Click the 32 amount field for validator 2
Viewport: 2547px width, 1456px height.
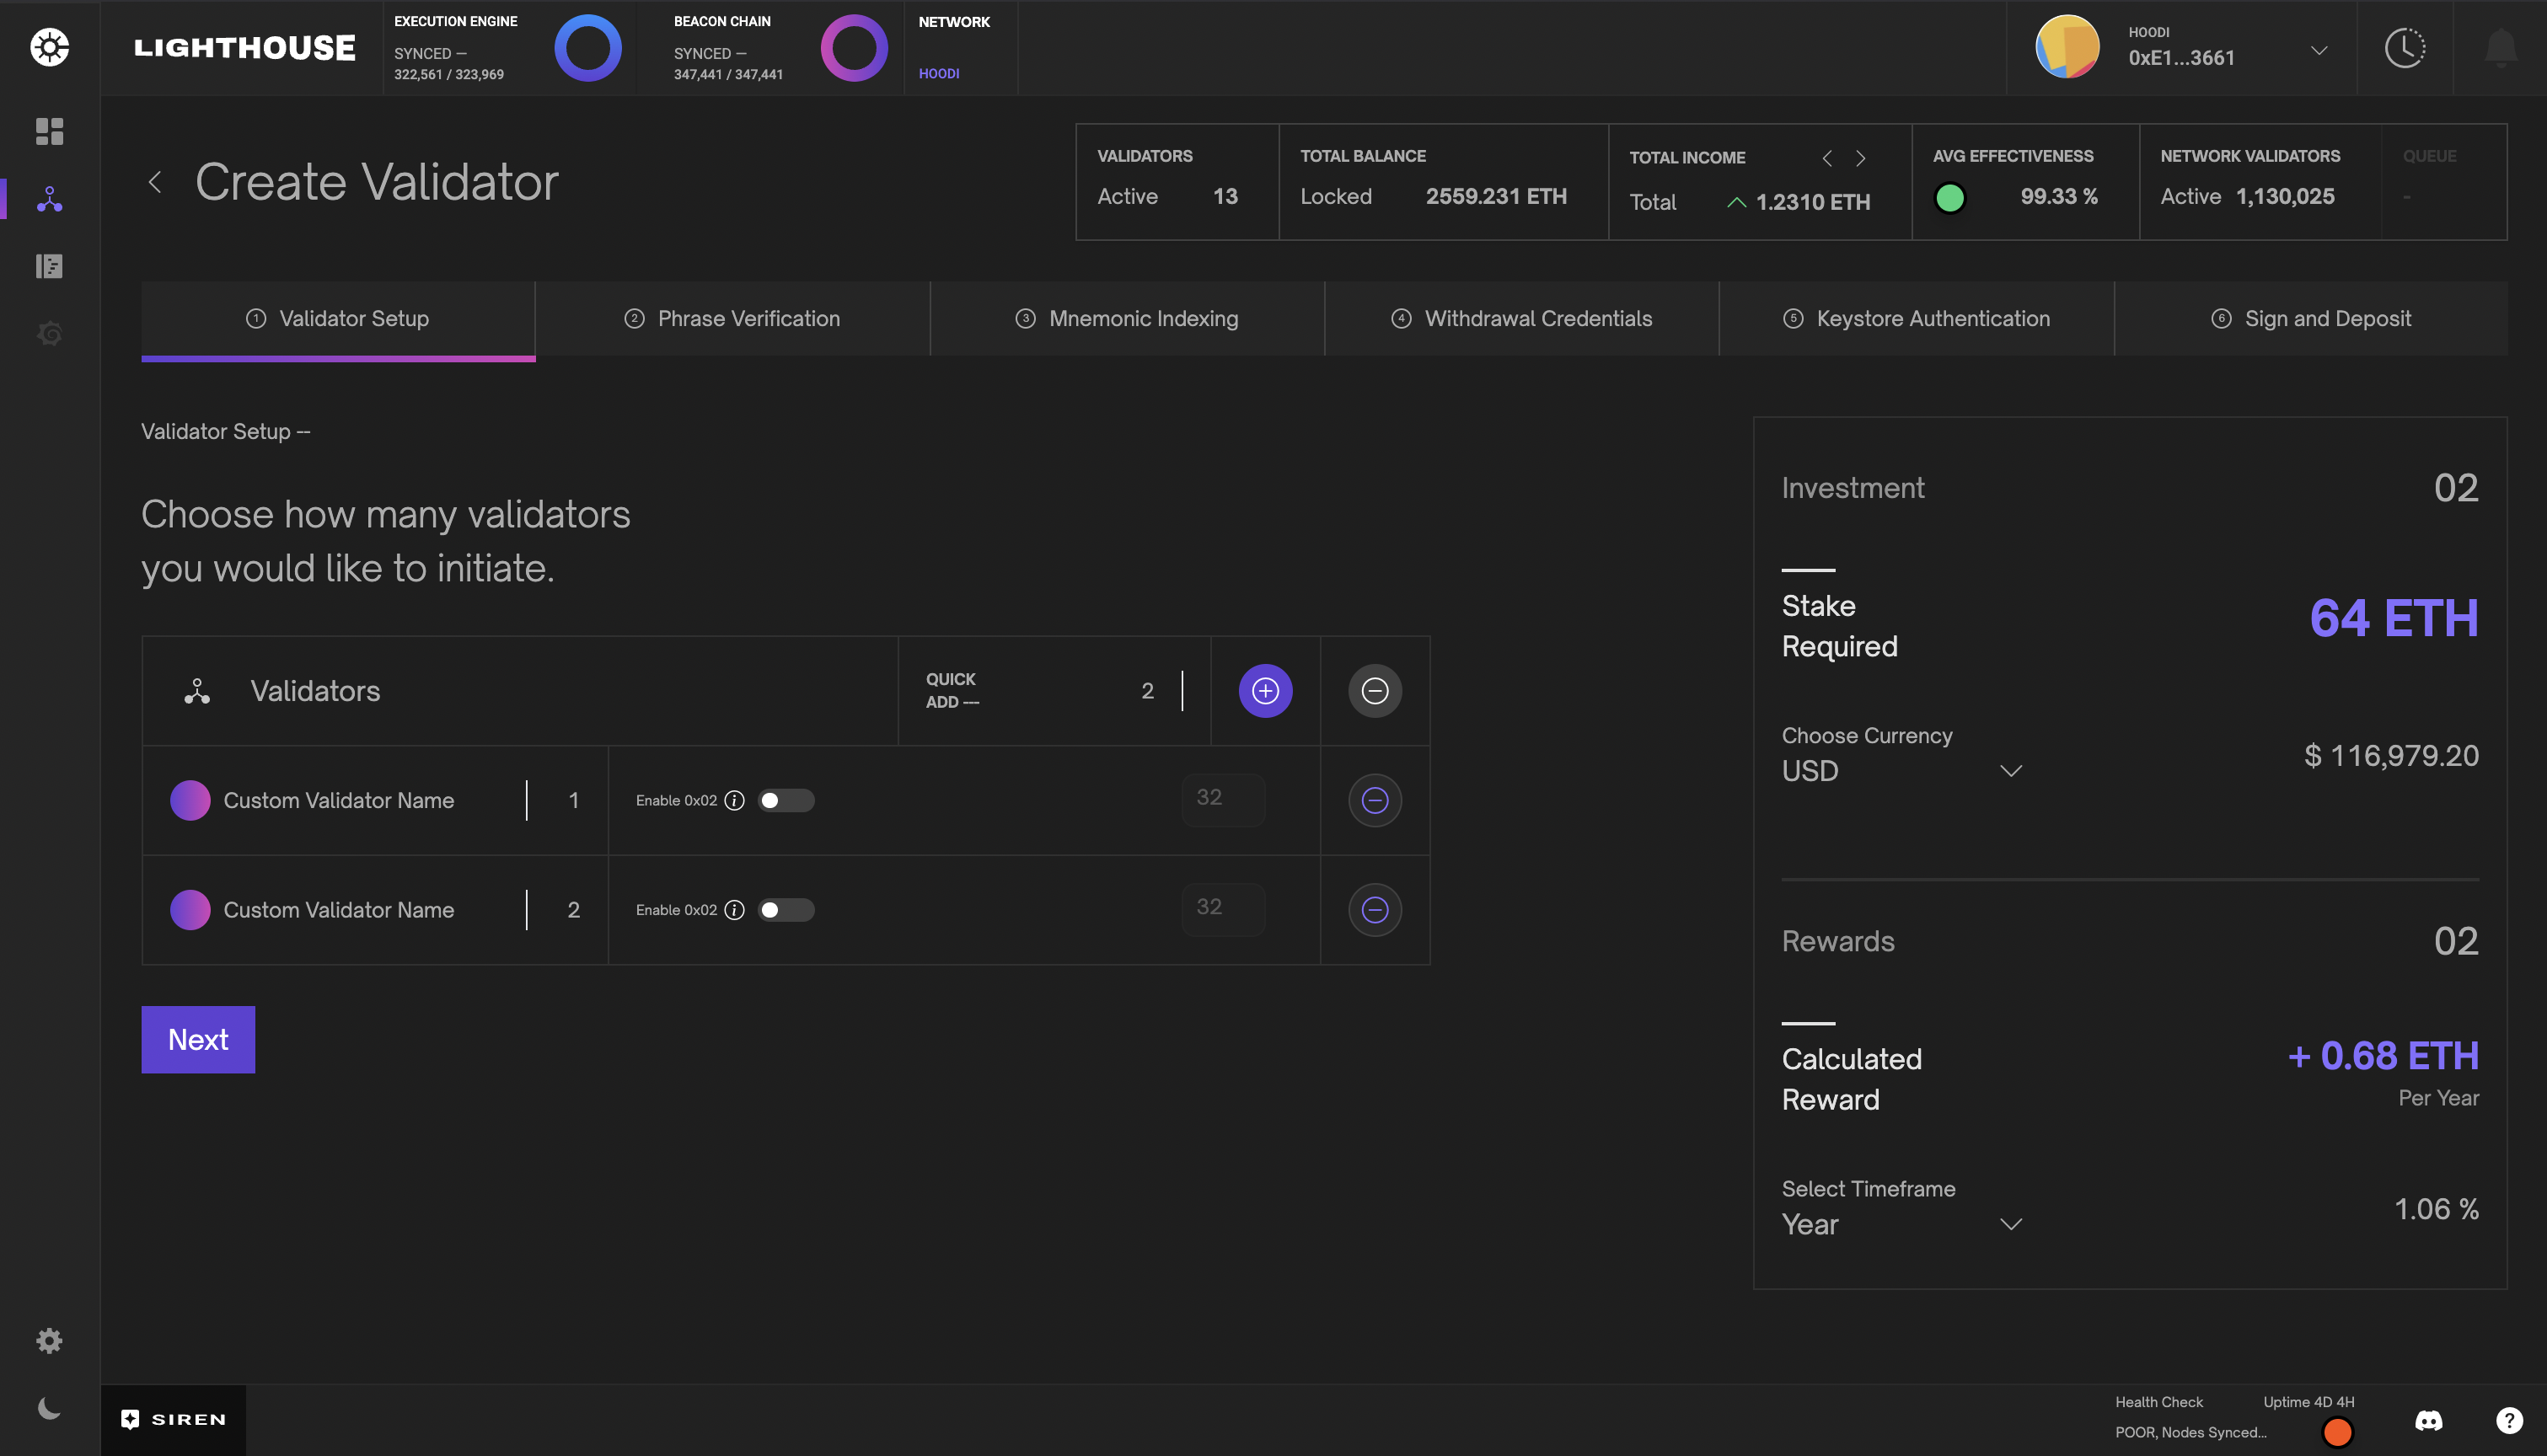click(1223, 909)
